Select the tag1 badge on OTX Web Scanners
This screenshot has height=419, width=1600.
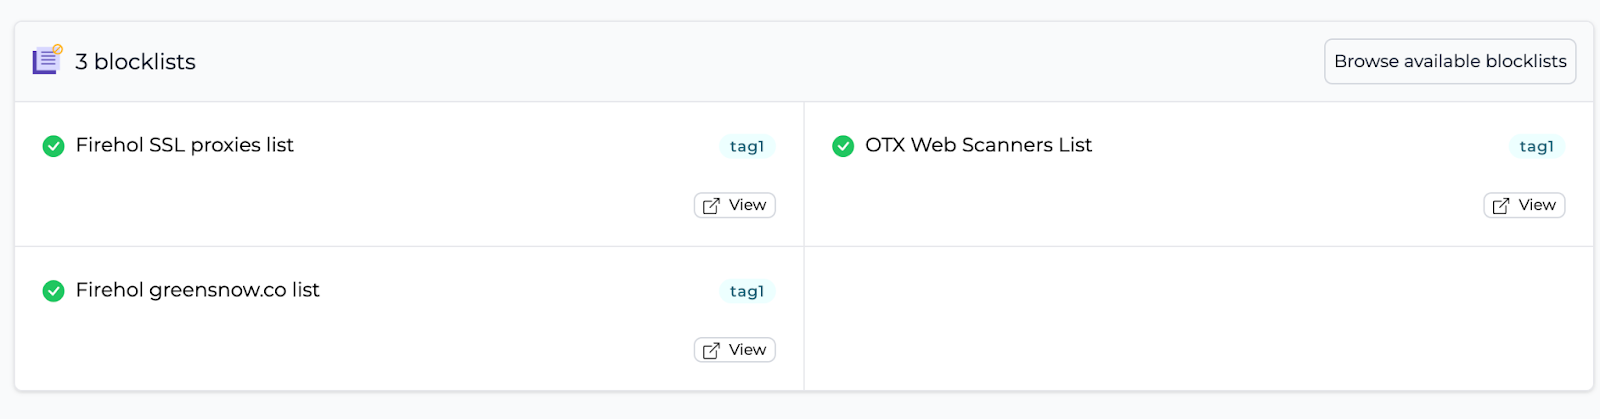[1537, 146]
